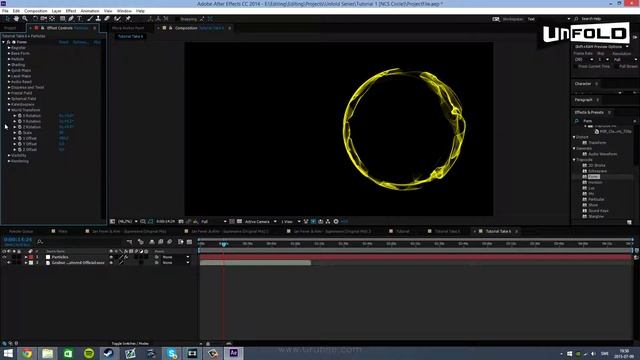The image size is (640, 360).
Task: Switch to the Render Queue tab
Action: pyautogui.click(x=21, y=231)
